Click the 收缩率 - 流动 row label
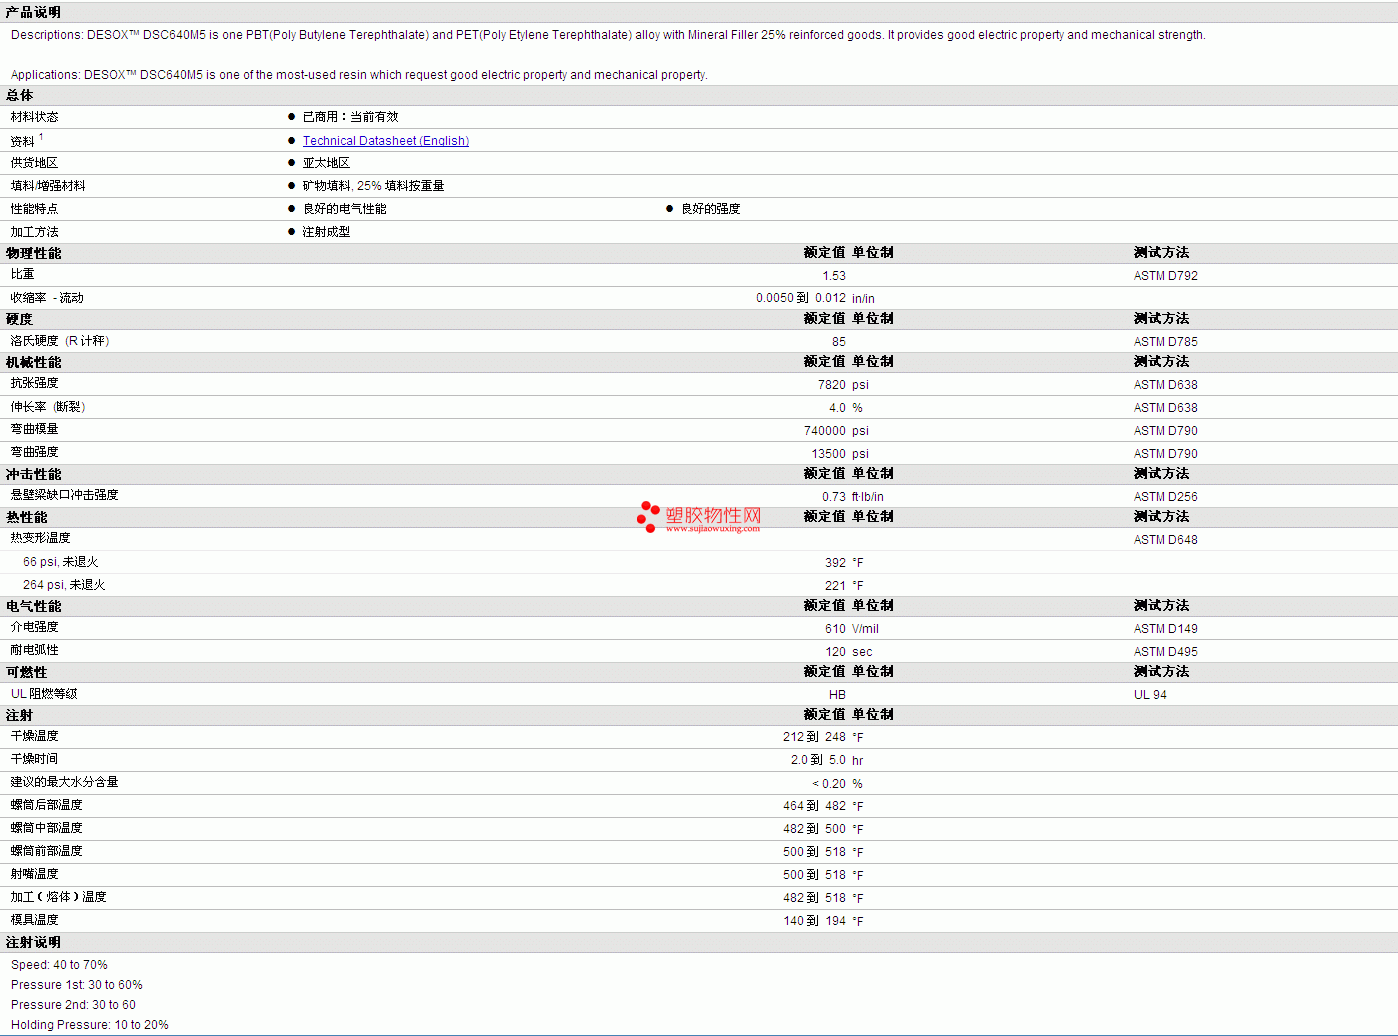The image size is (1398, 1036). click(47, 298)
